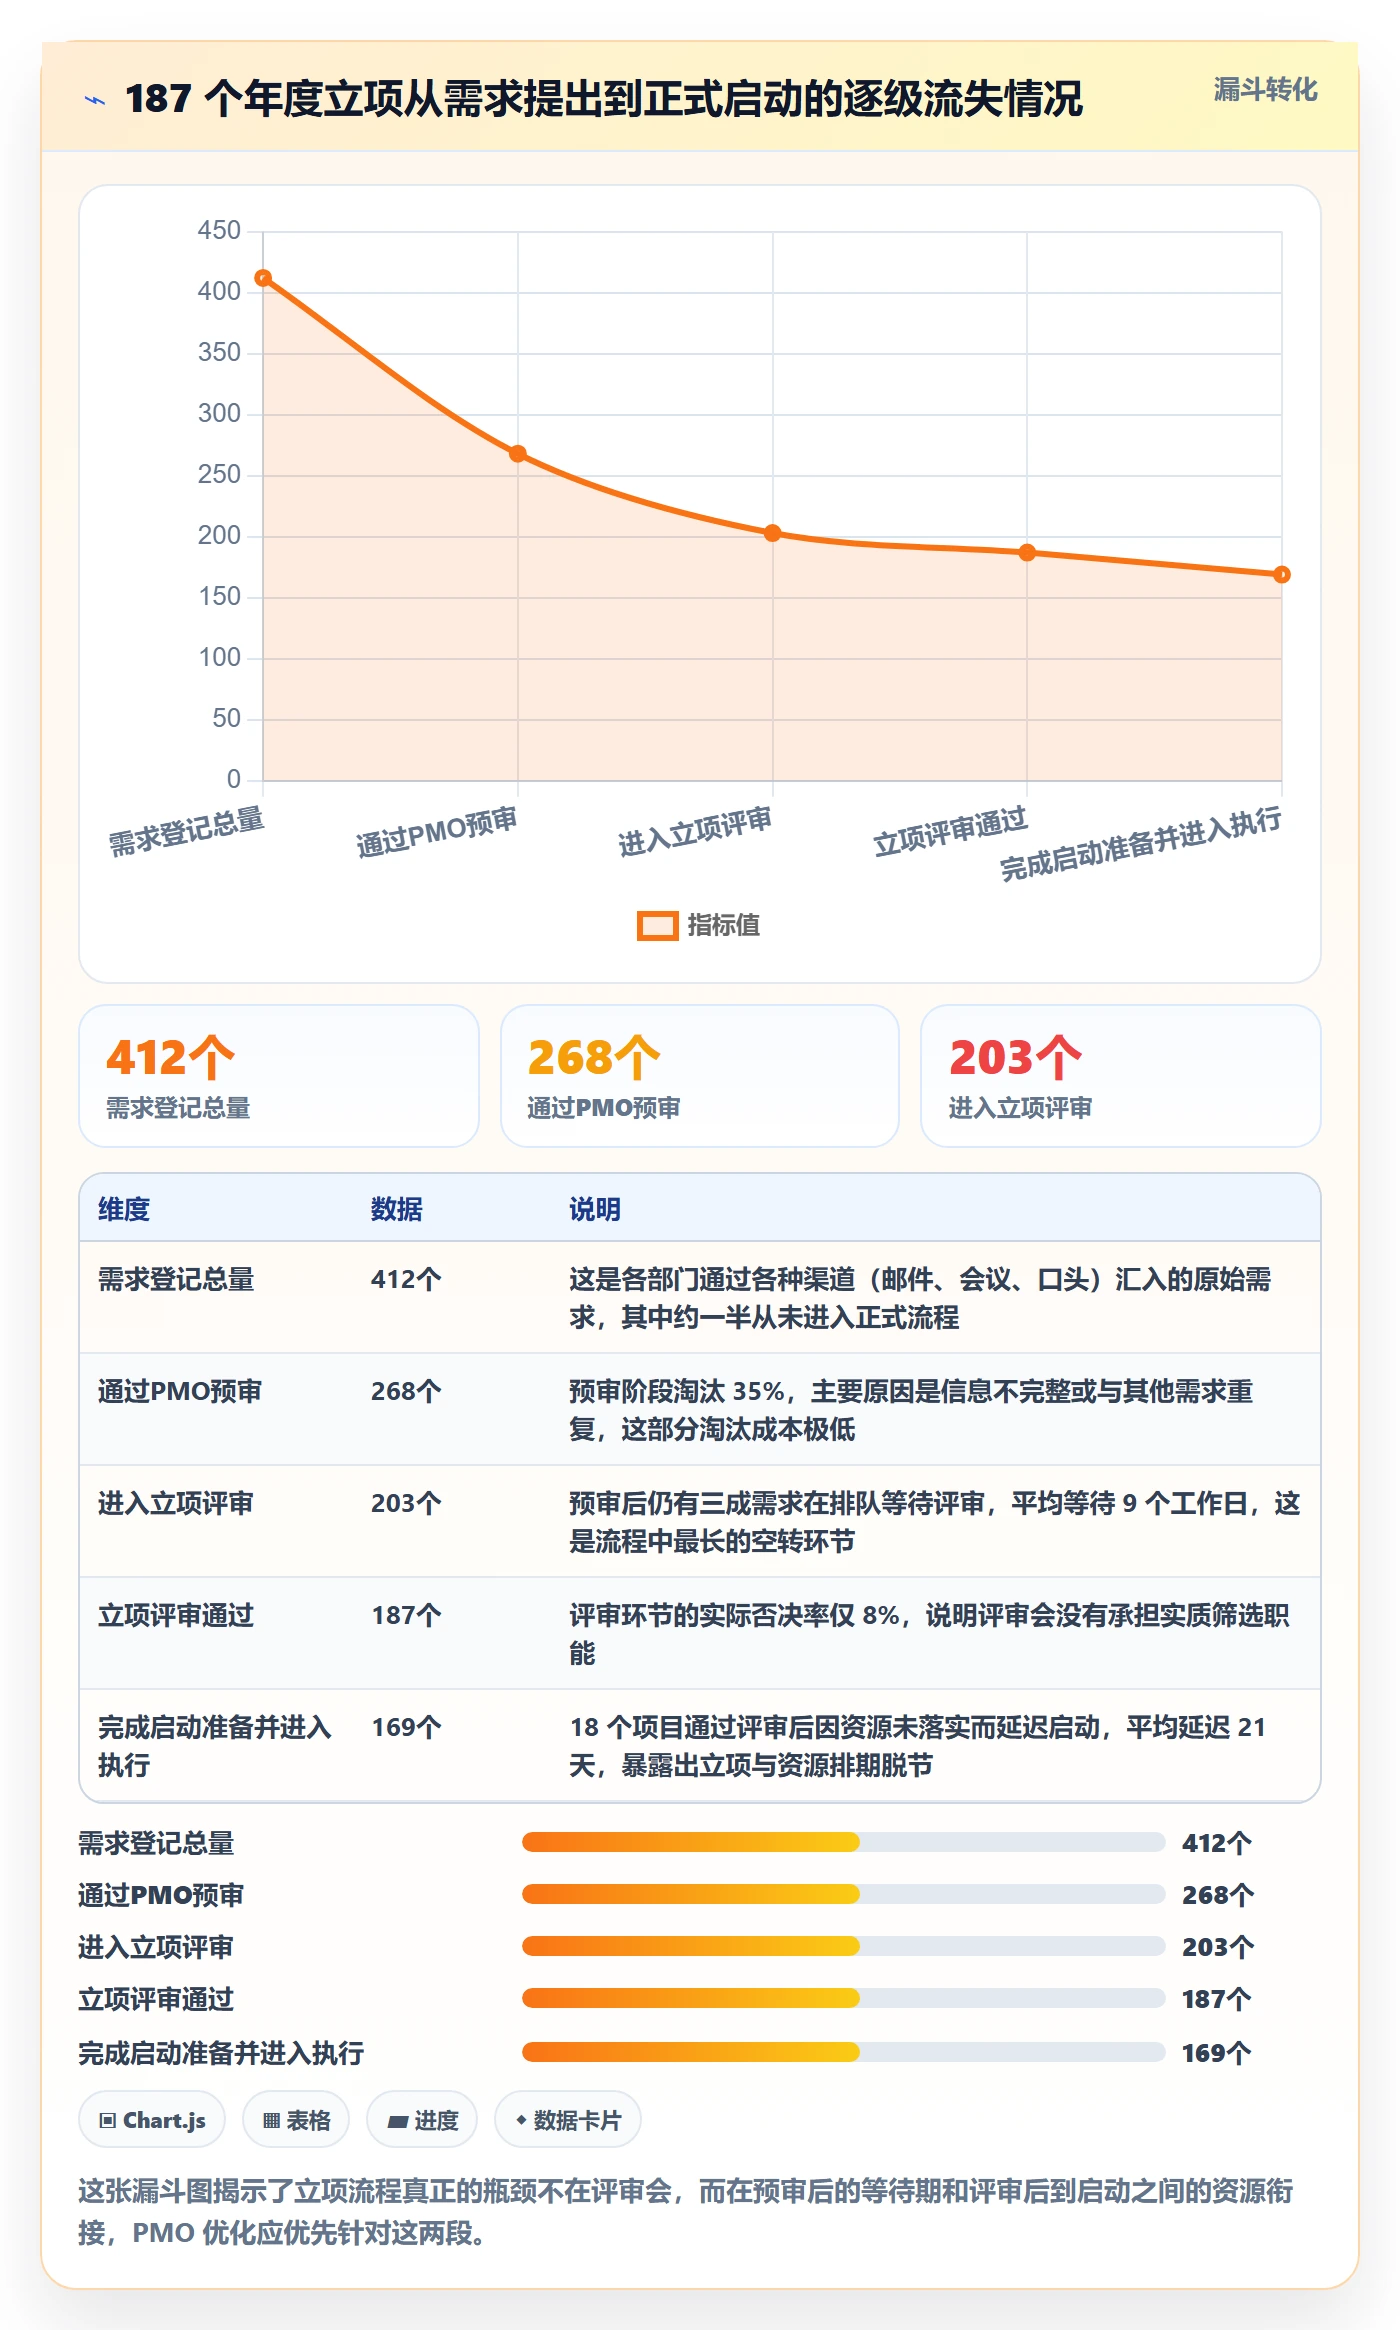
Task: Click the 评审环节的实际否决率仅 8% description
Action: (x=930, y=1634)
